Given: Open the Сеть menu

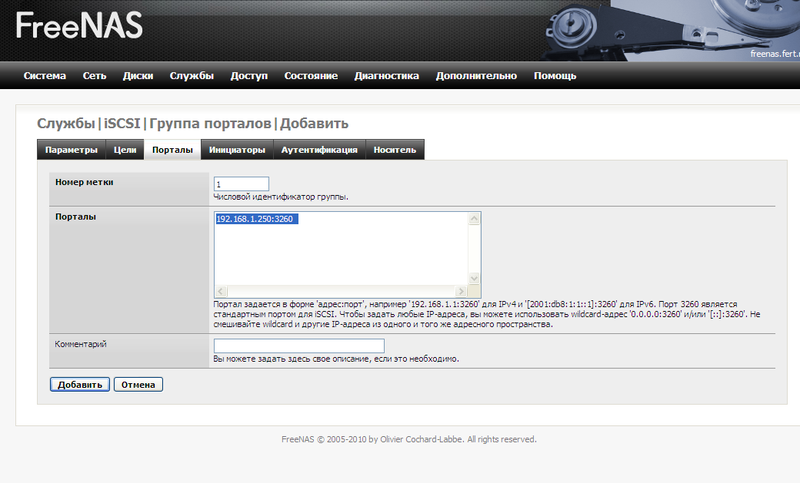Looking at the screenshot, I should pos(94,75).
